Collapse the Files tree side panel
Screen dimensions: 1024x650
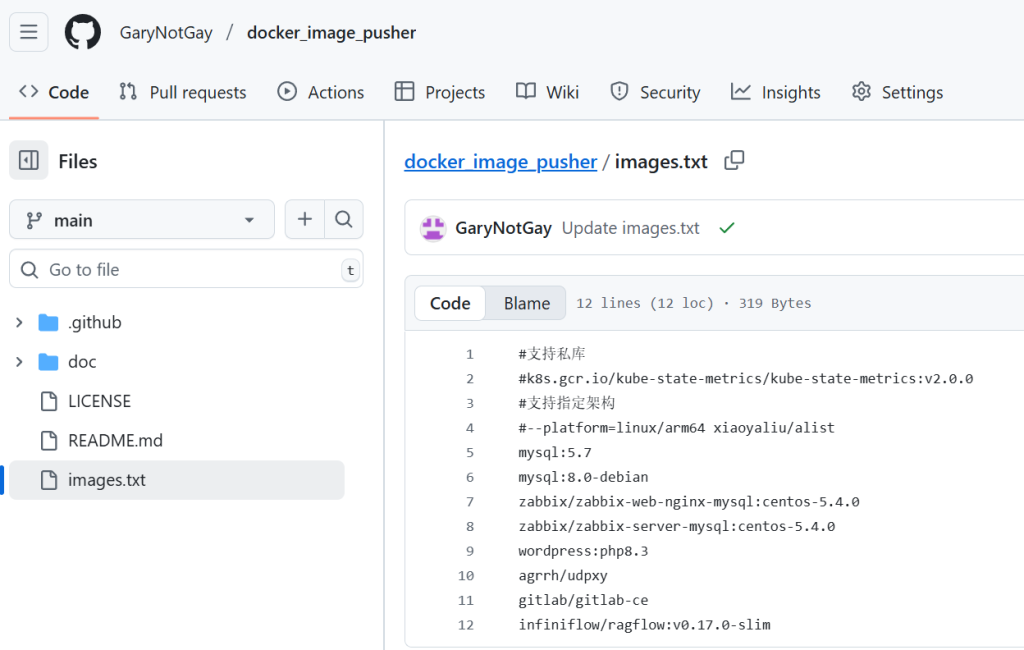(x=29, y=161)
